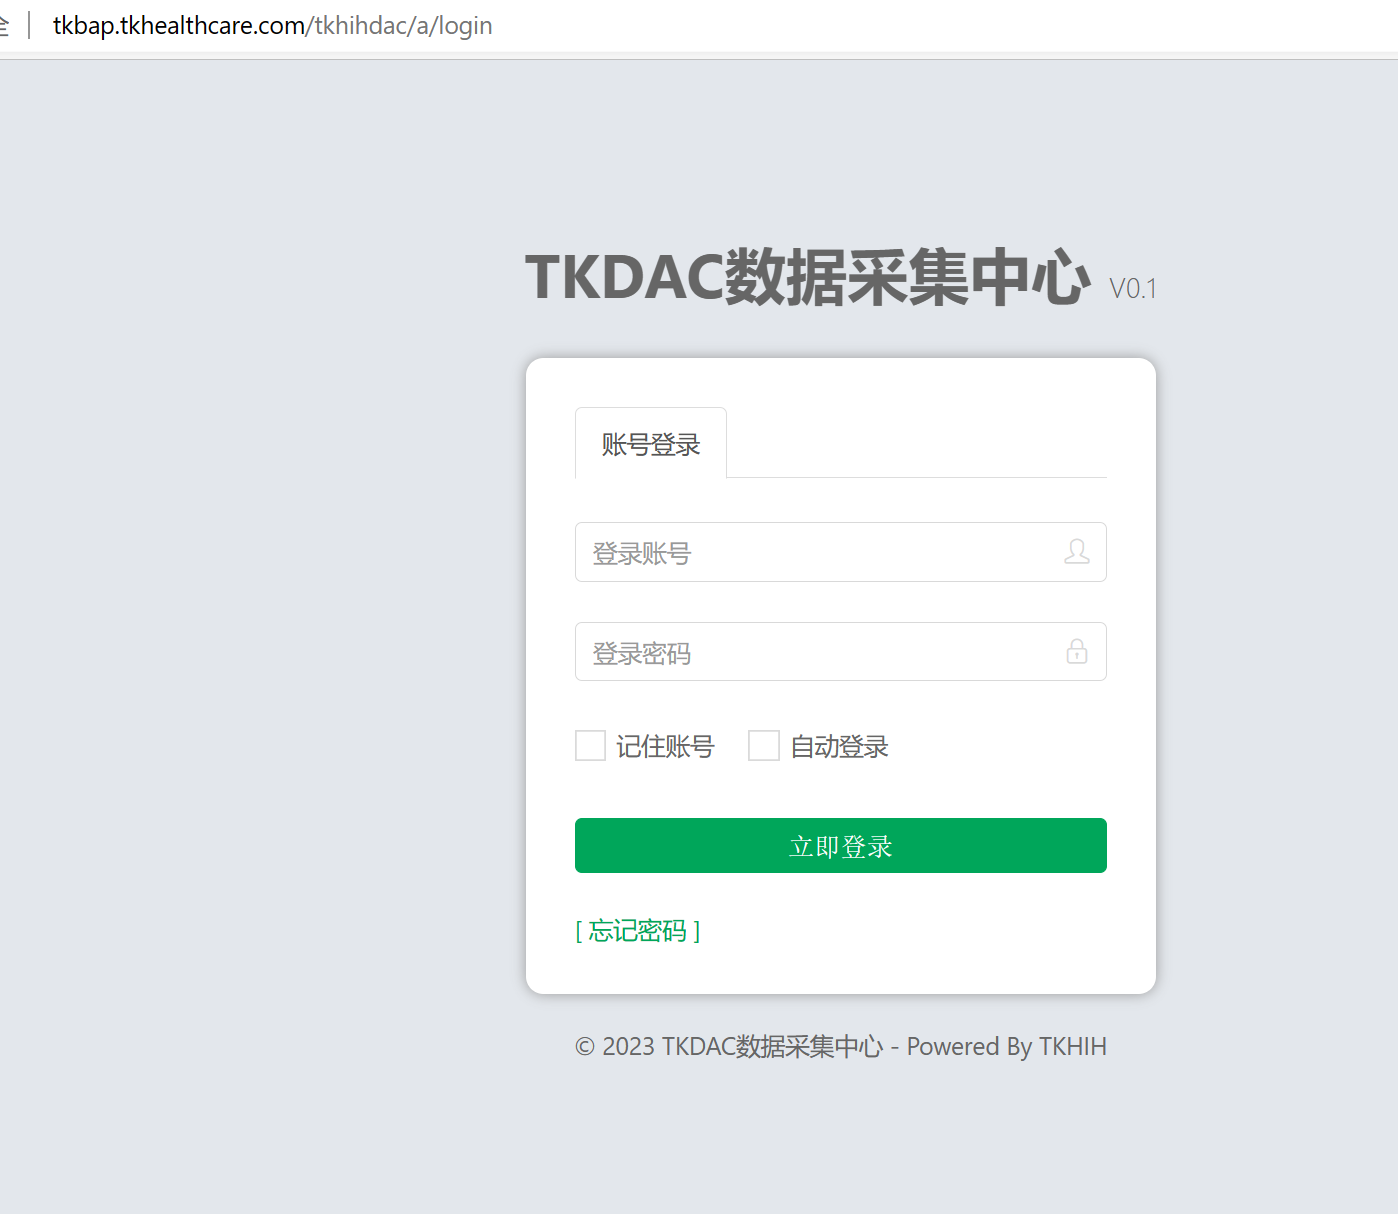Click the lock icon in password field

[1077, 651]
